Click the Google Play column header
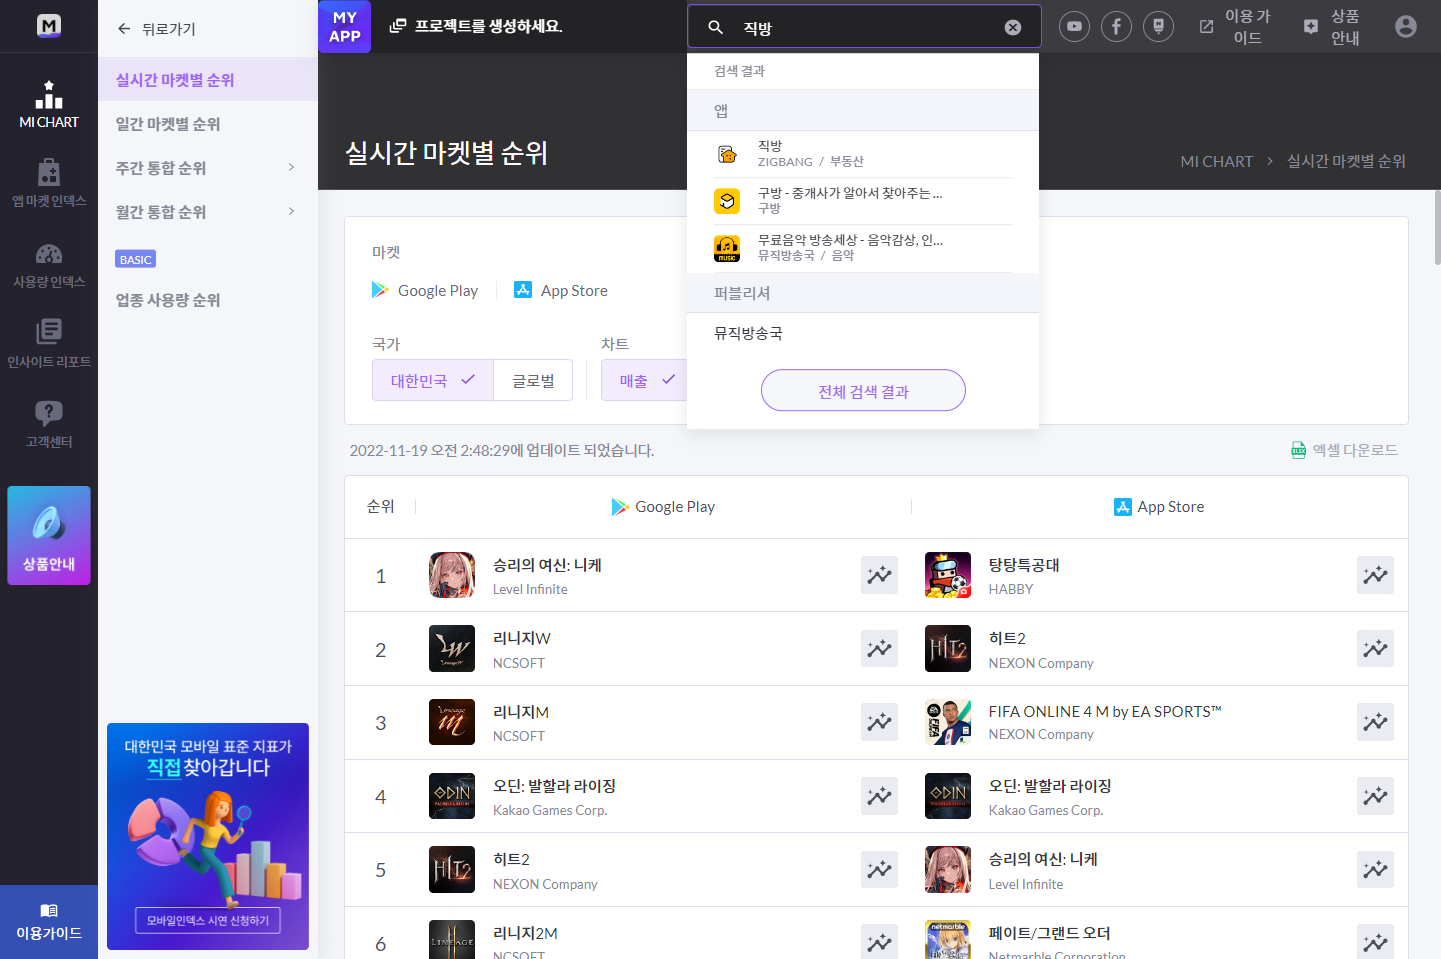Image resolution: width=1441 pixels, height=959 pixels. pyautogui.click(x=663, y=507)
